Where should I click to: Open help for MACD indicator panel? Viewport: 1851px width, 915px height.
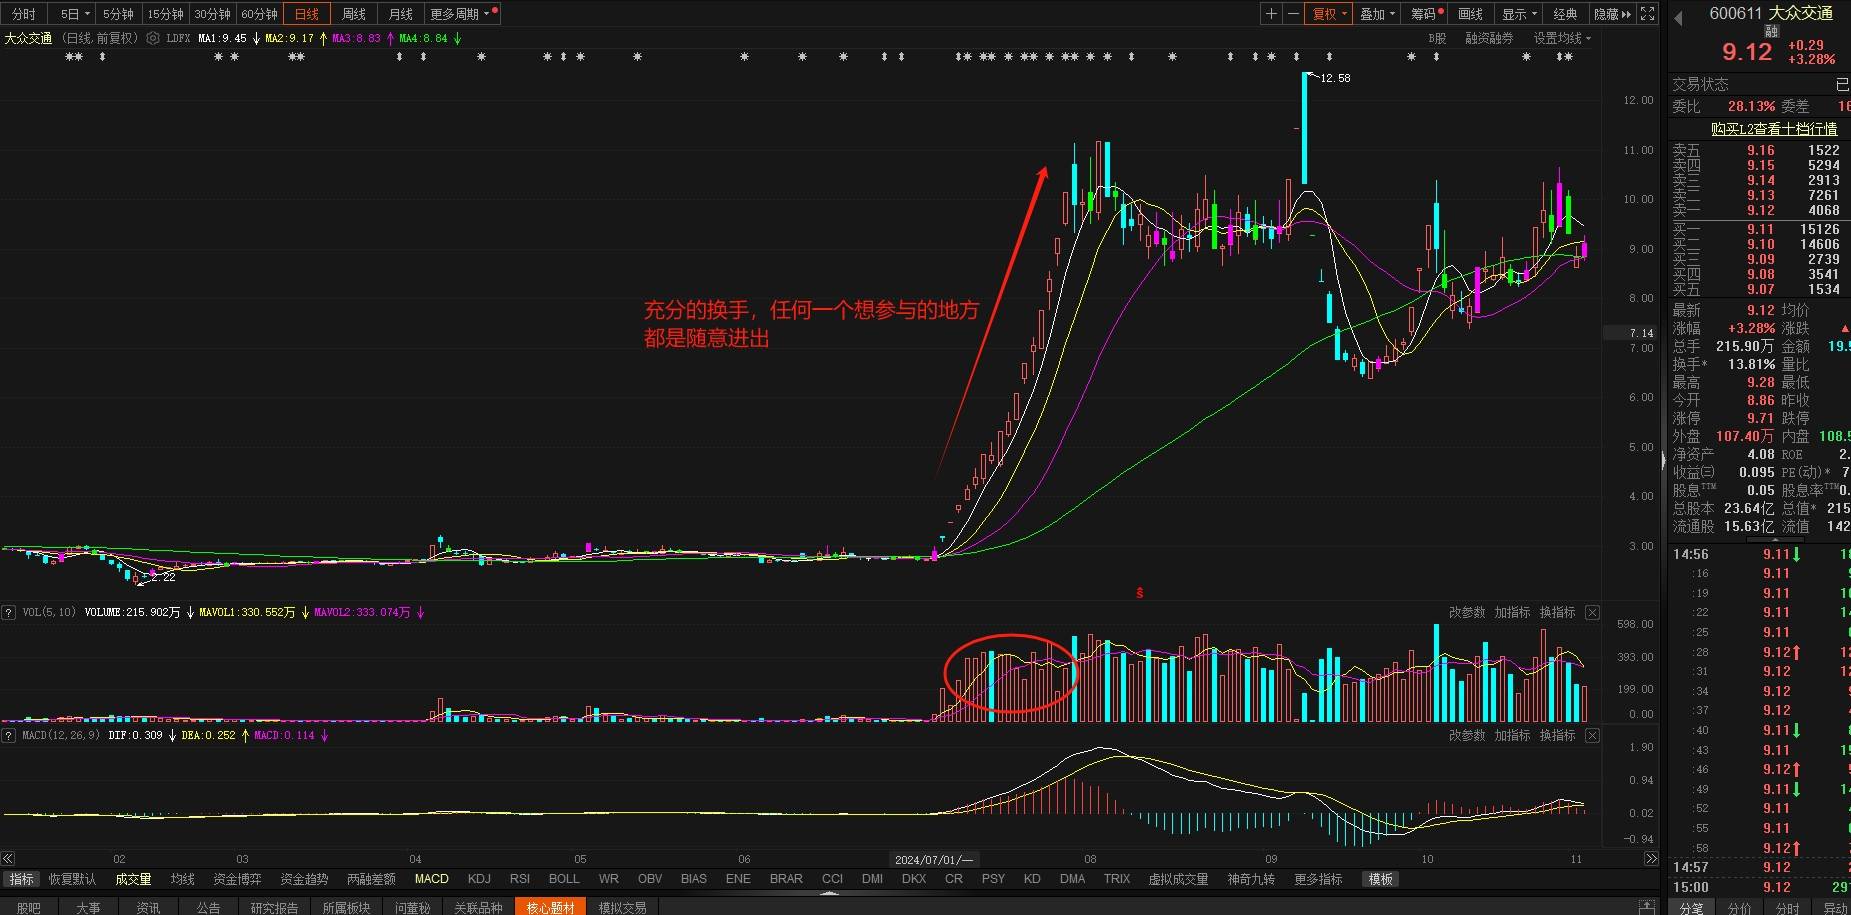pyautogui.click(x=9, y=735)
